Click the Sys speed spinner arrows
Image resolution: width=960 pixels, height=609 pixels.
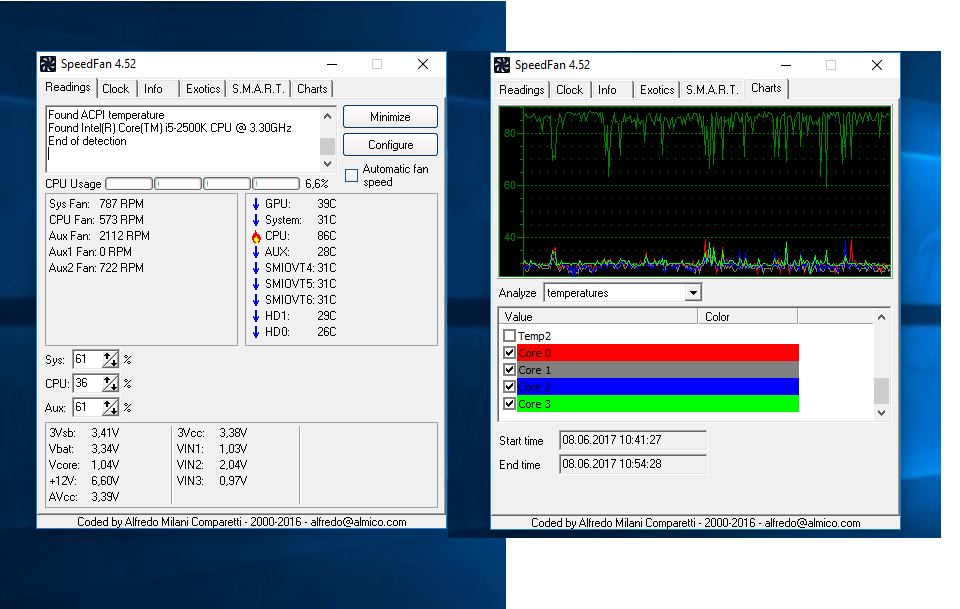[110, 359]
